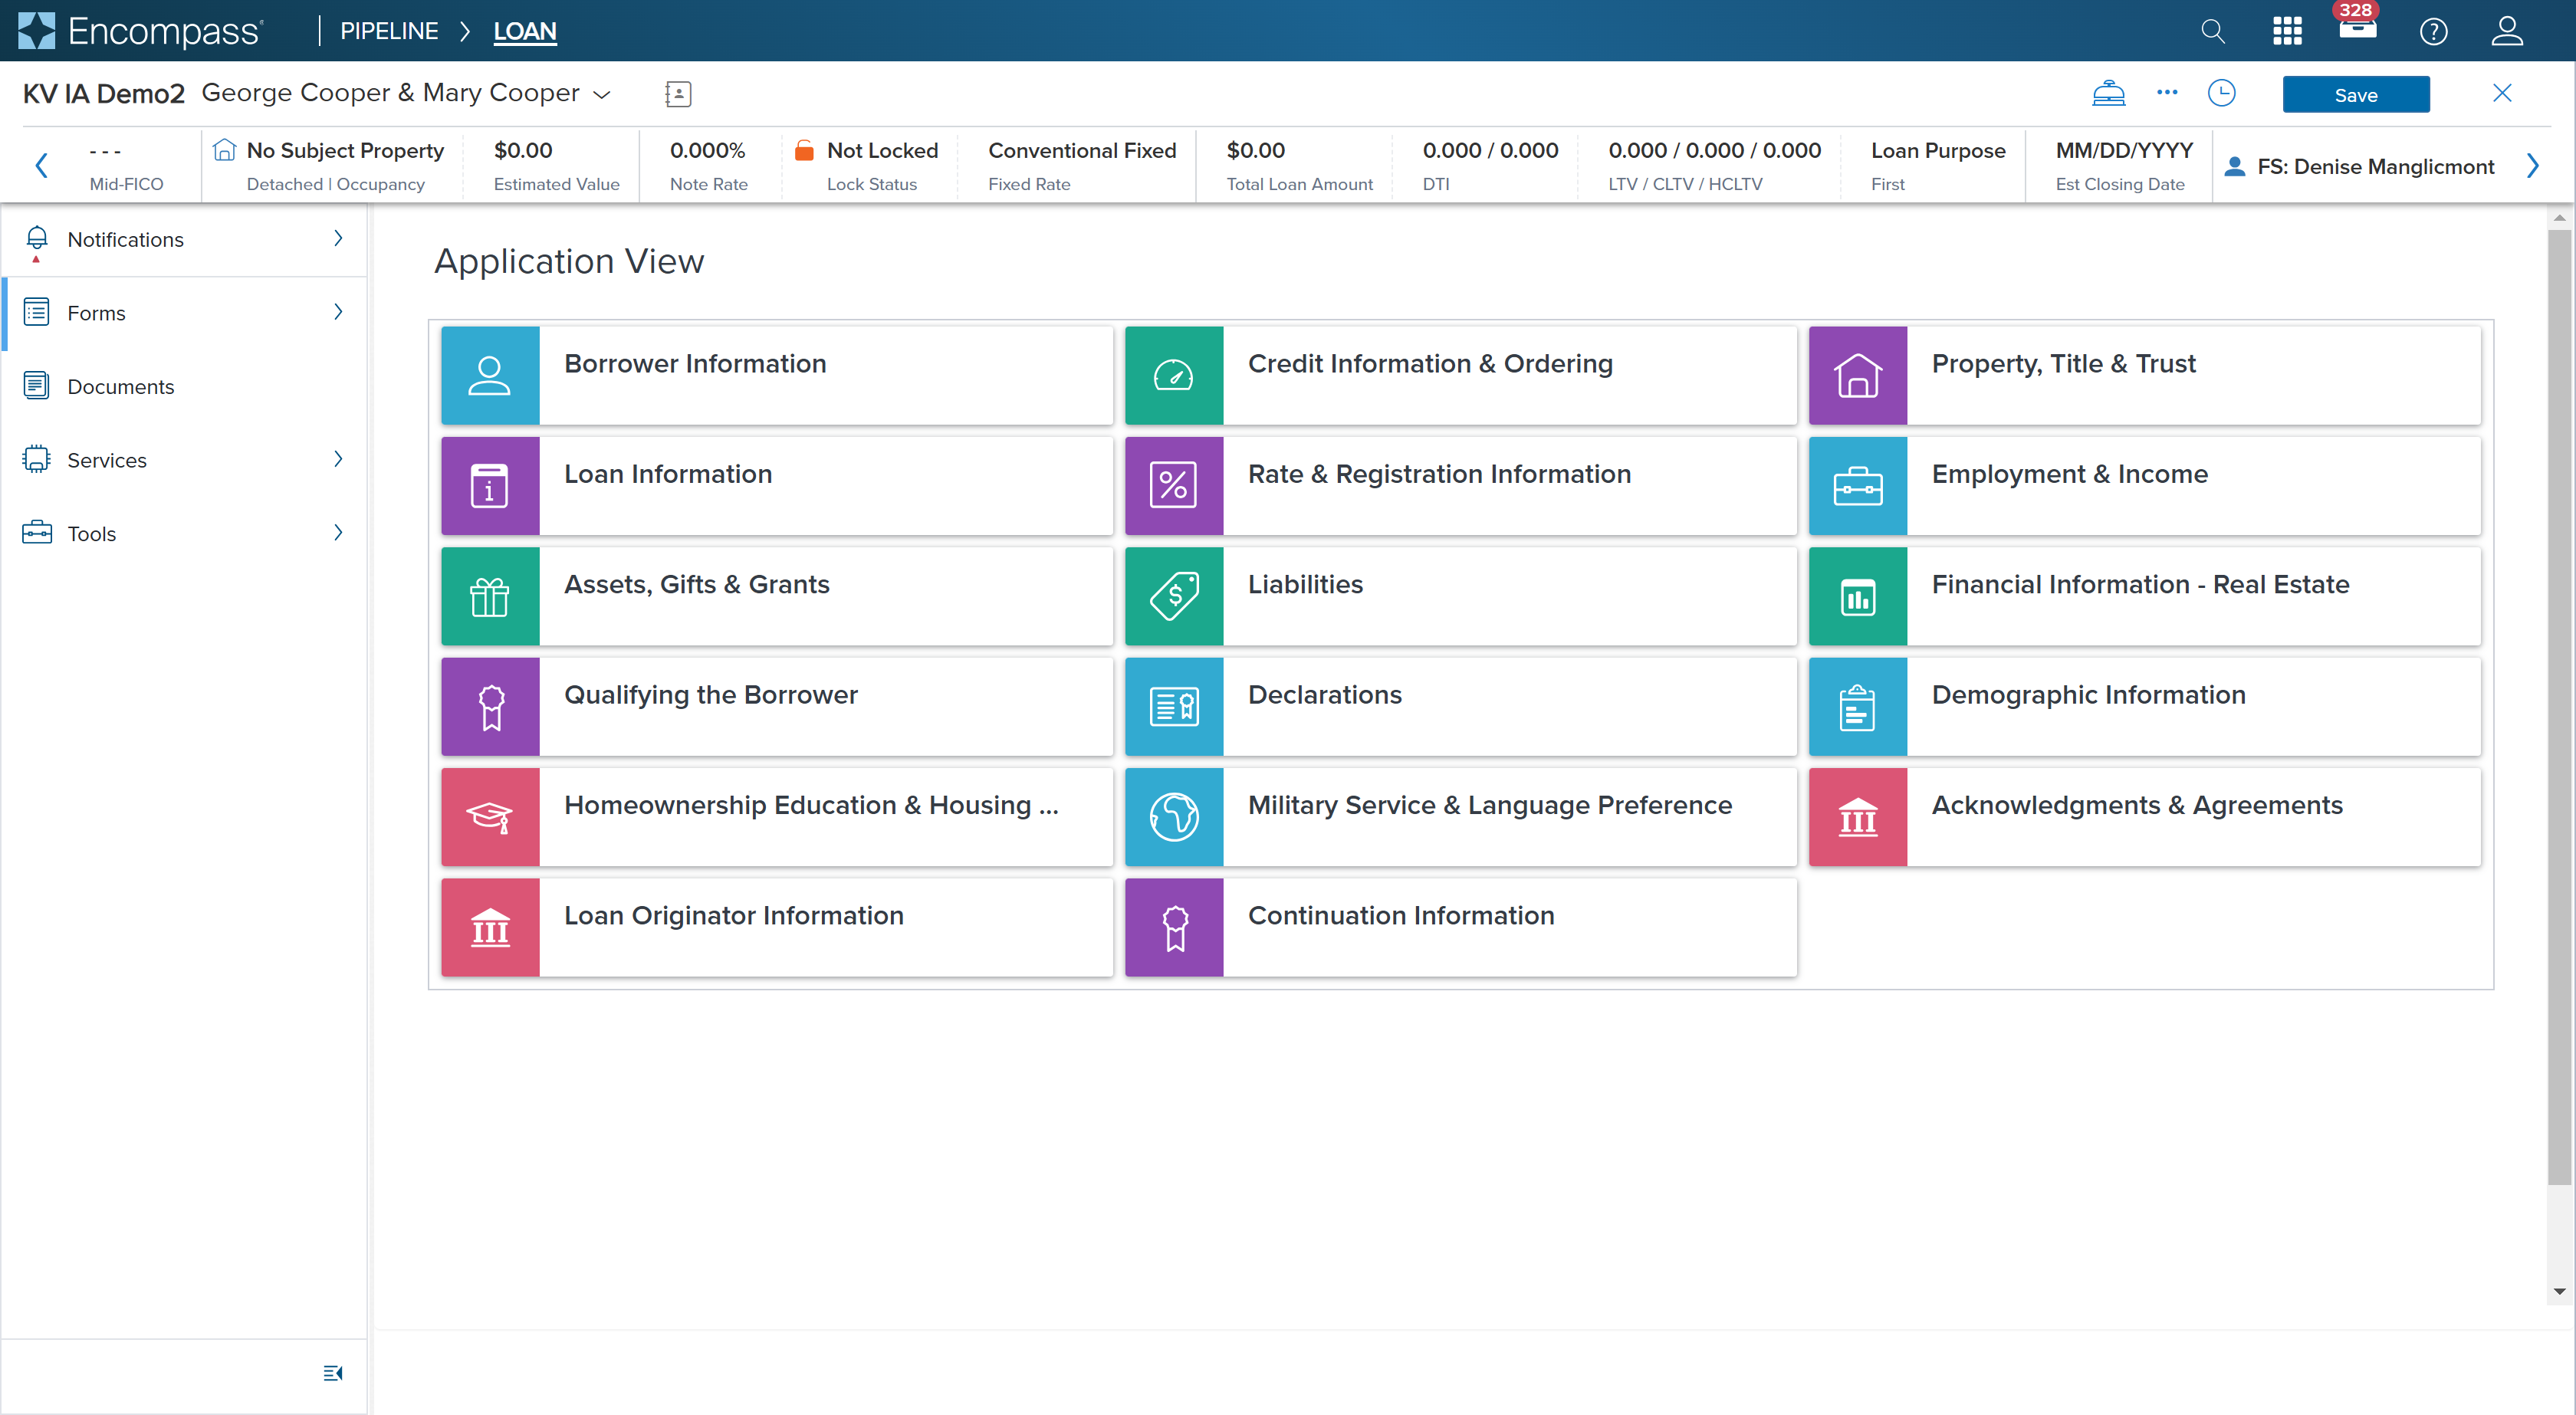This screenshot has width=2576, height=1415.
Task: Open the Loan Information card title
Action: pyautogui.click(x=668, y=474)
